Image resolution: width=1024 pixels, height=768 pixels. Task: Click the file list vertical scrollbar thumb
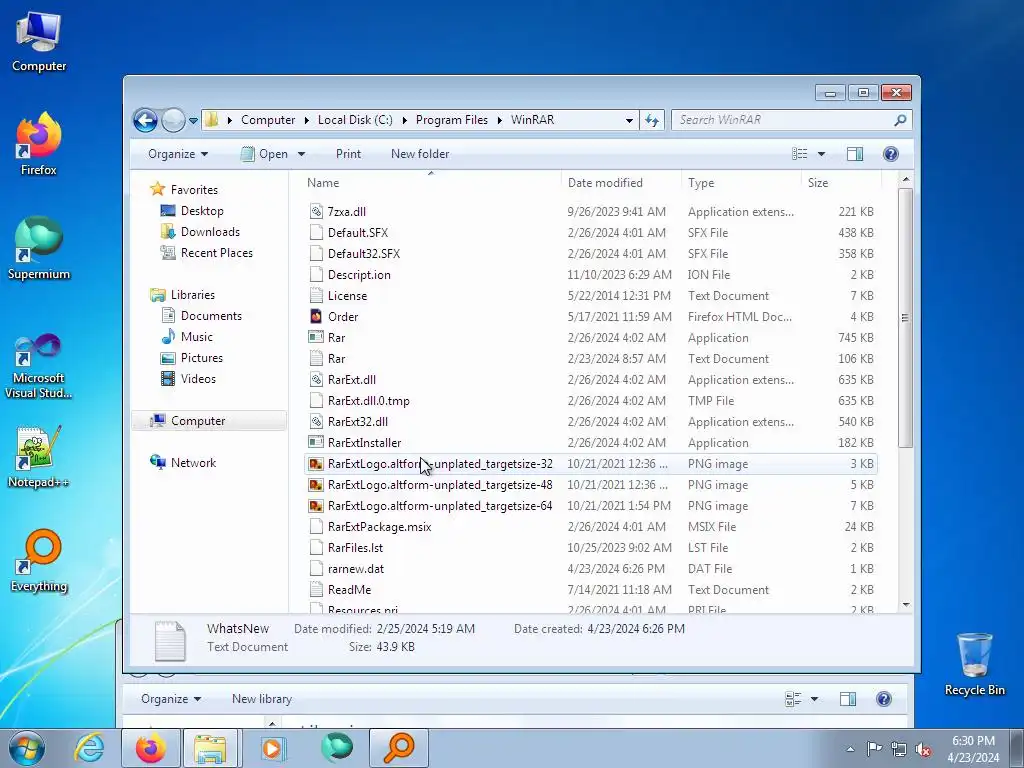pos(905,318)
